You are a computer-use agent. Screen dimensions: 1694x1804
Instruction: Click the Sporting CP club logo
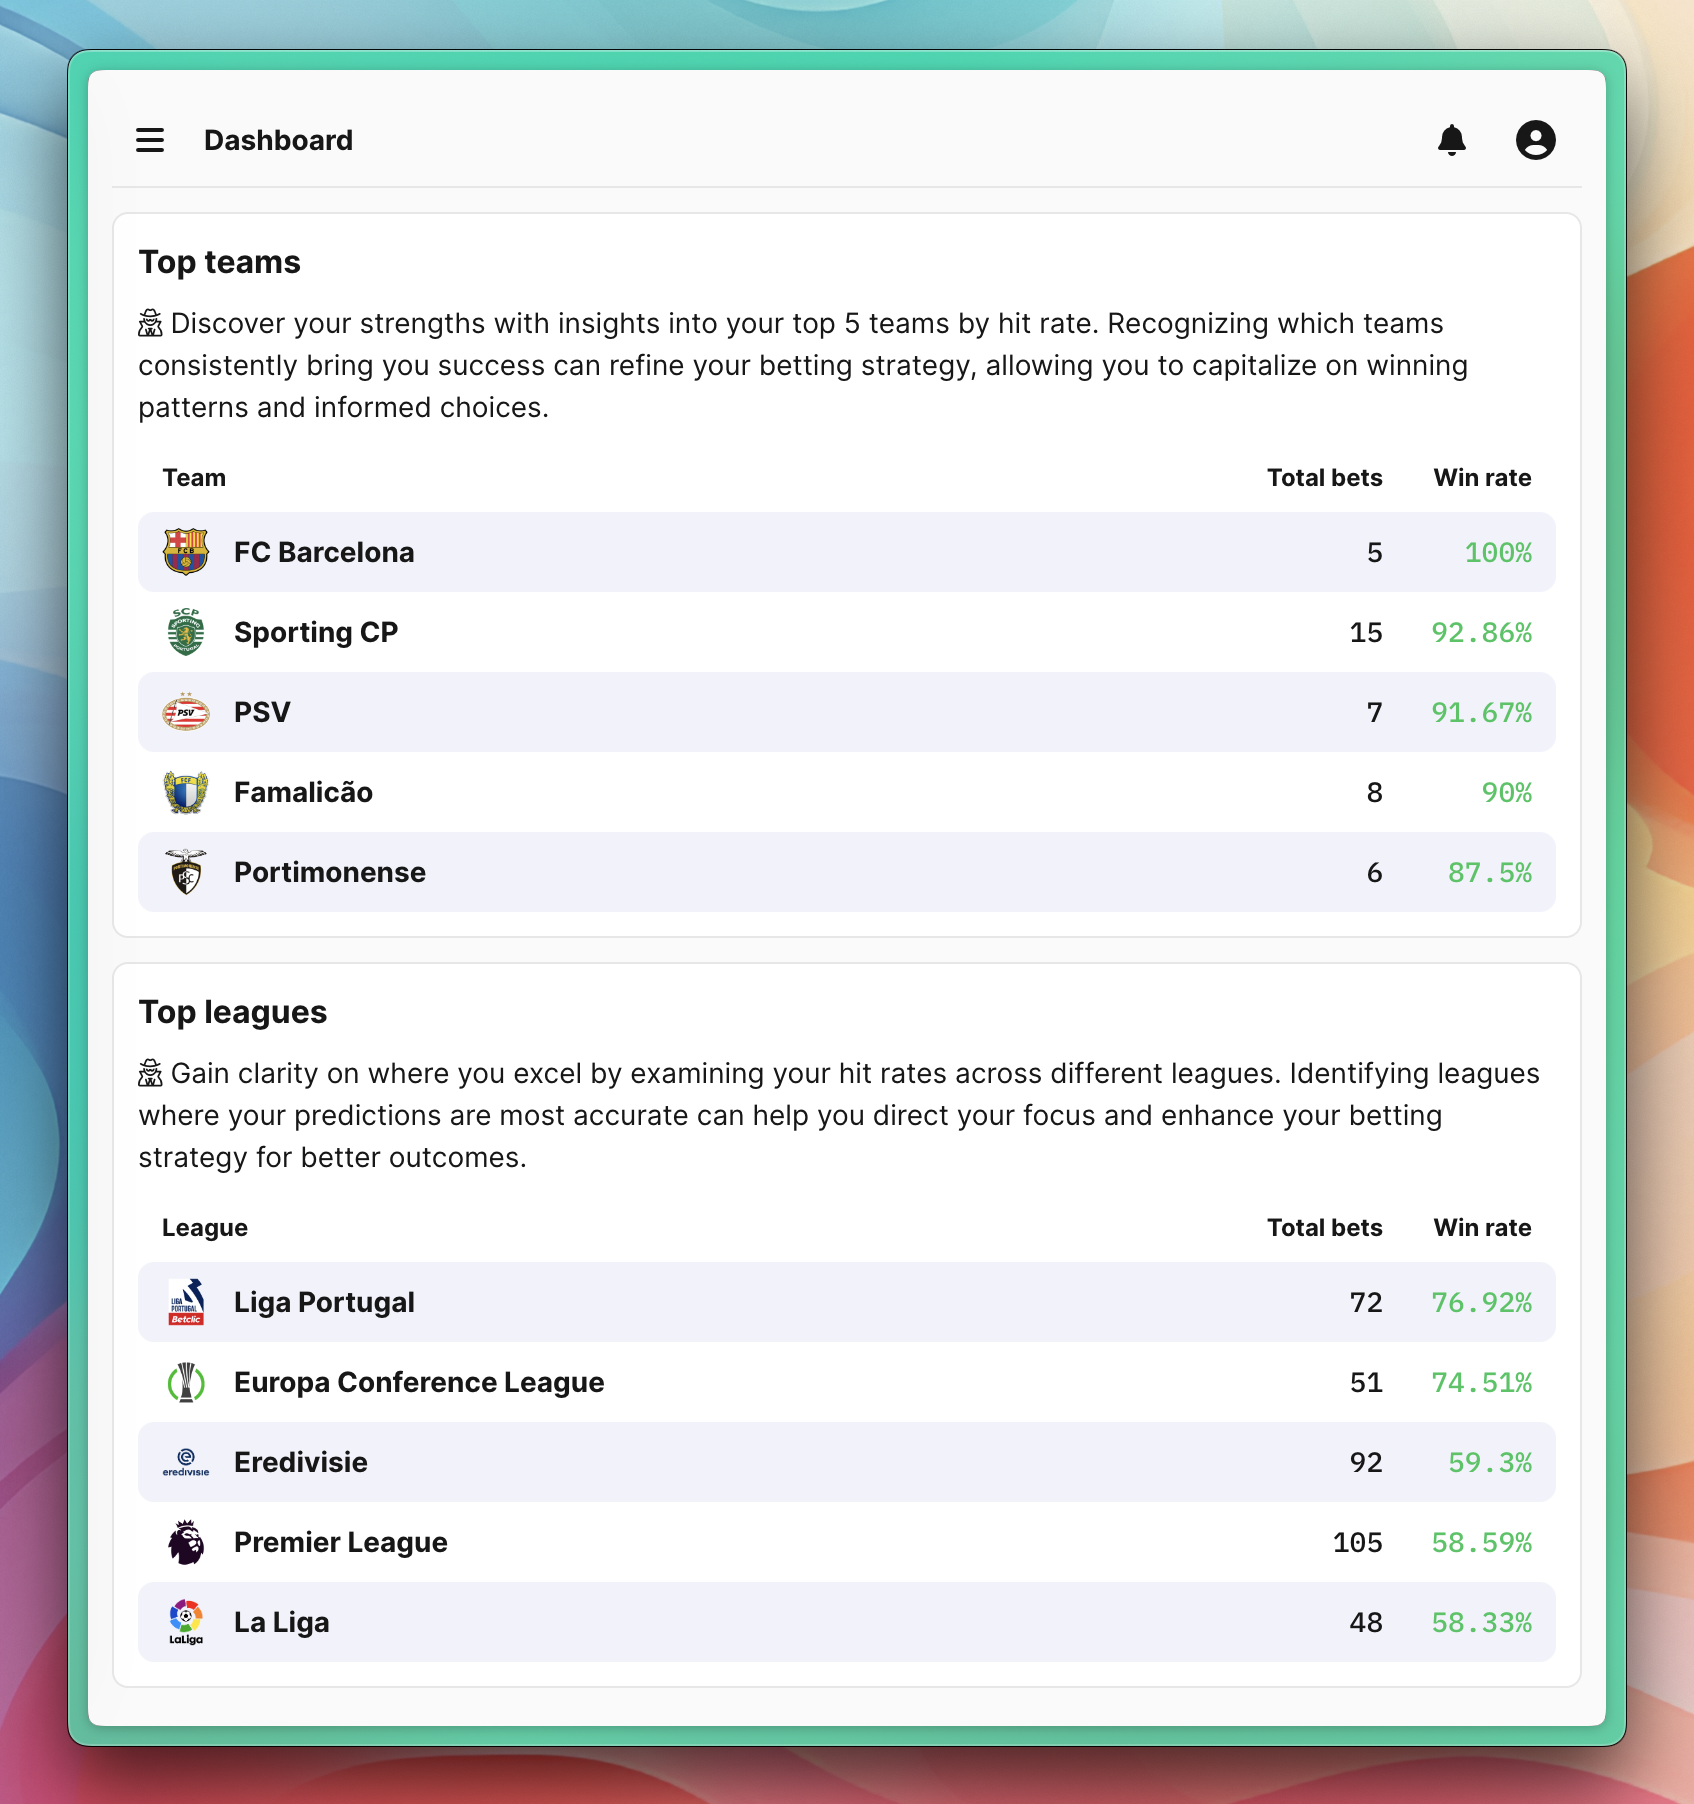pyautogui.click(x=186, y=632)
